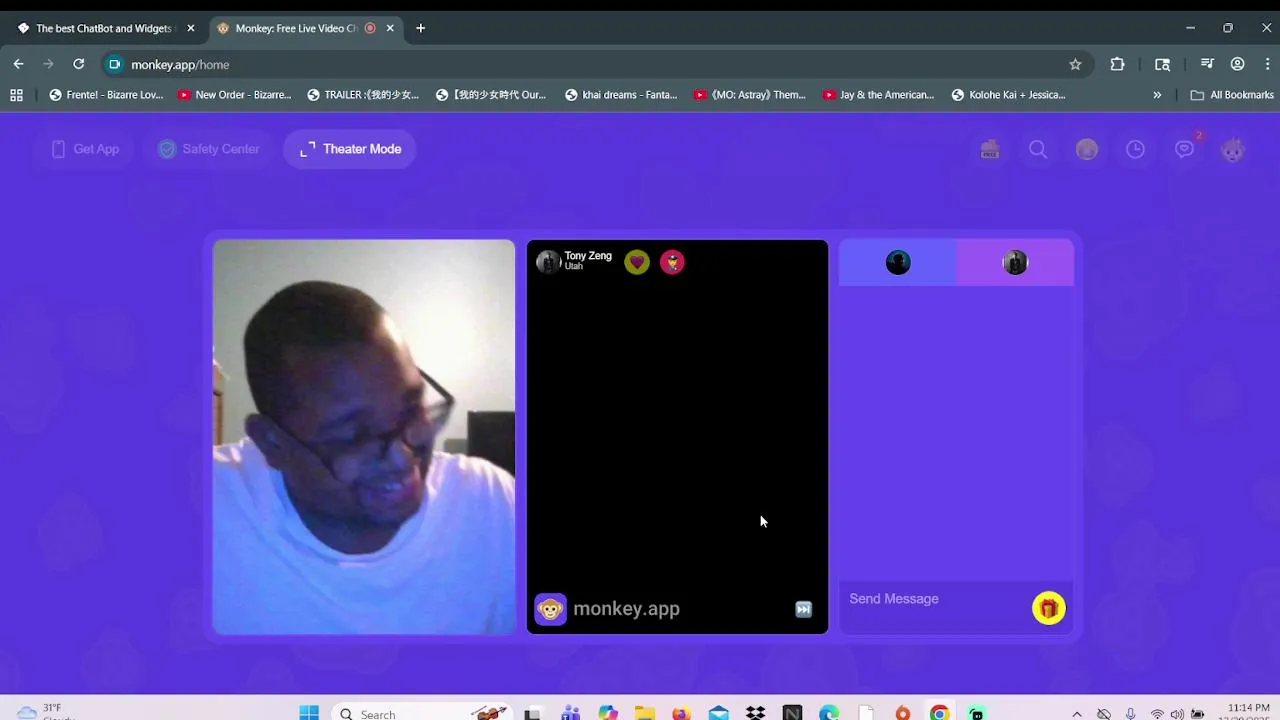The width and height of the screenshot is (1280, 720).
Task: Open the Jay & the American... bookmark
Action: tap(878, 95)
